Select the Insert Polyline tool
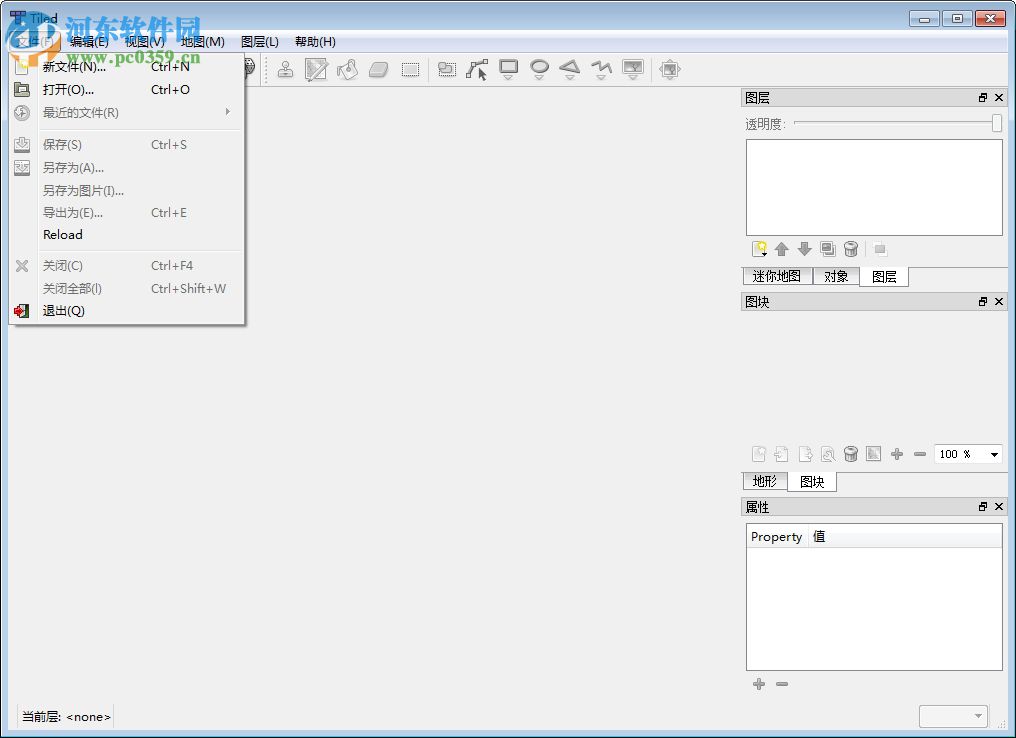The image size is (1016, 738). click(x=601, y=67)
